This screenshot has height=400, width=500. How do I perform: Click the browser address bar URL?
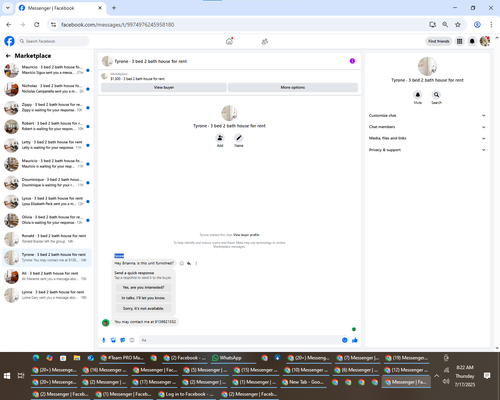click(x=117, y=25)
